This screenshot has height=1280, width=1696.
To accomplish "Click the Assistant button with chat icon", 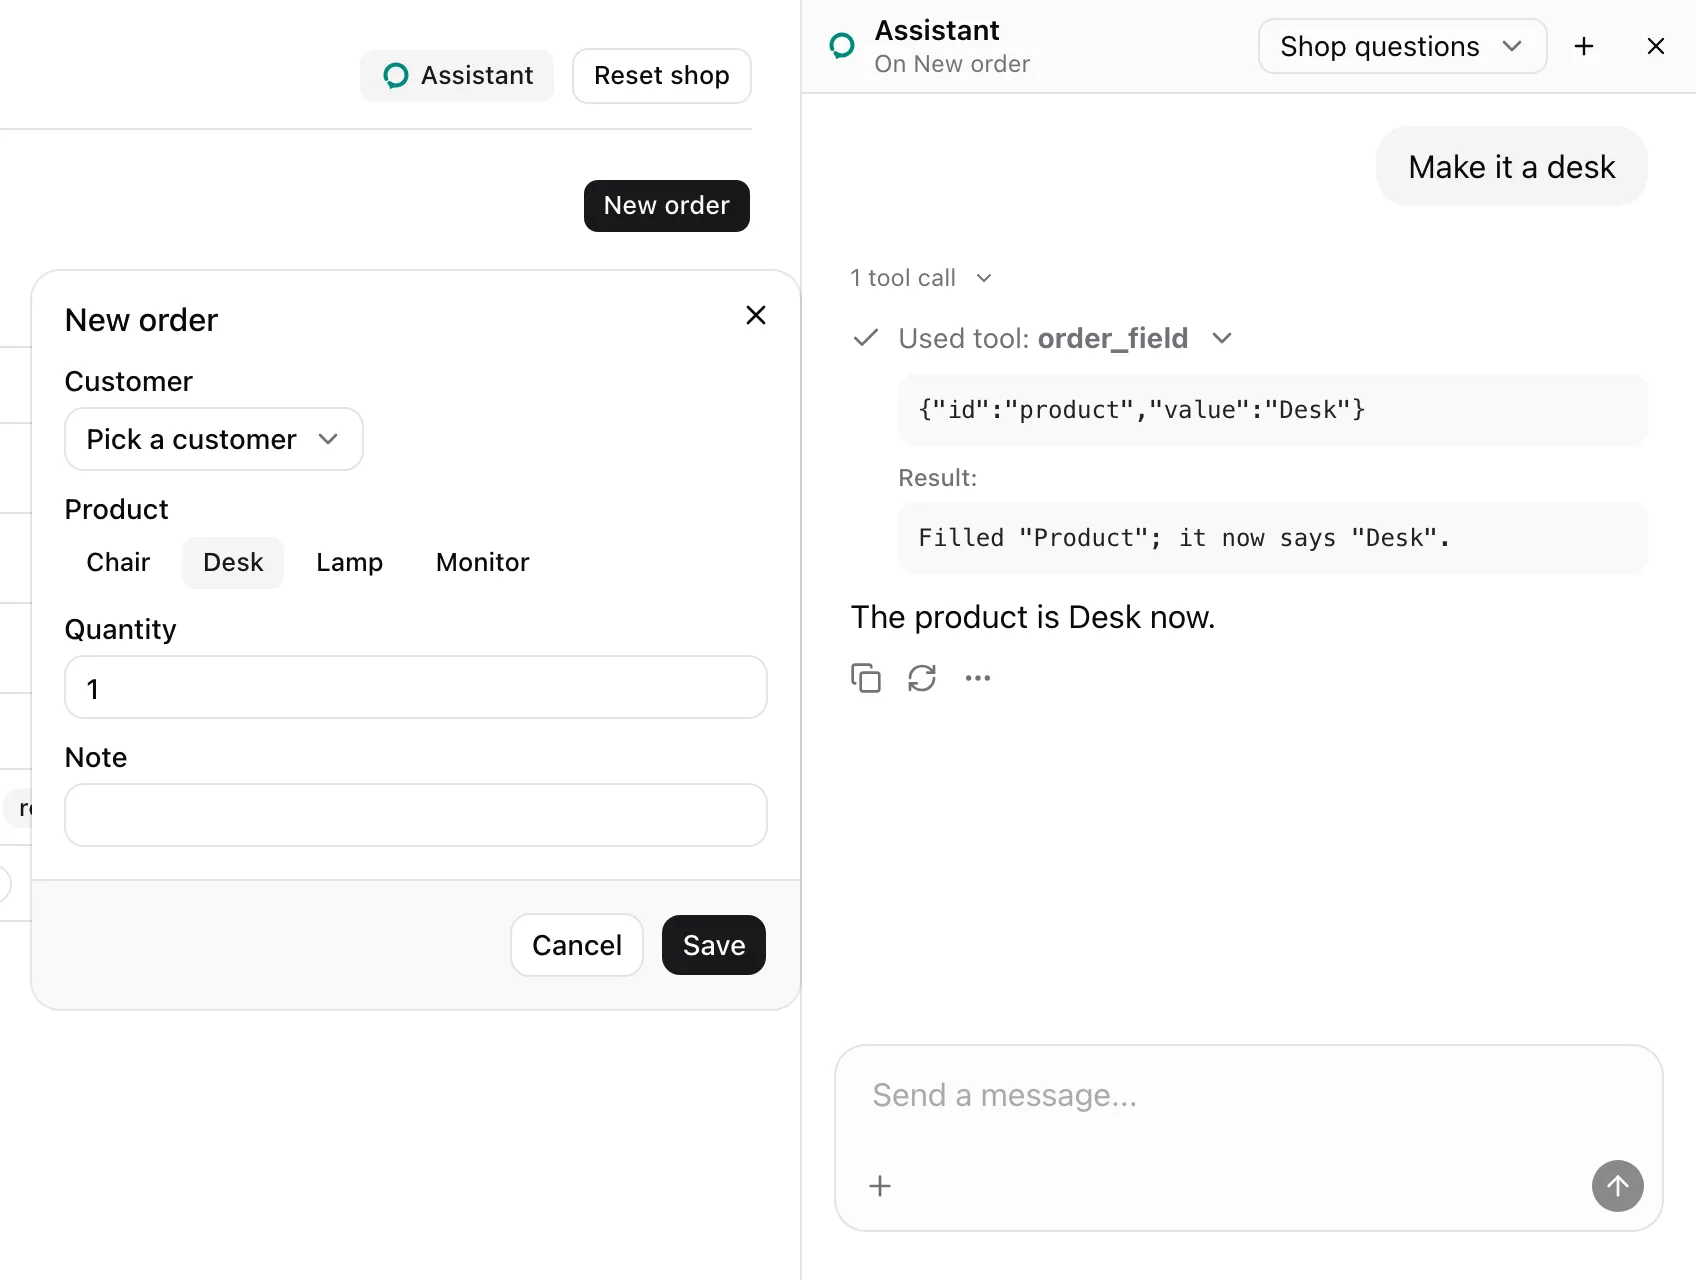I will coord(457,76).
